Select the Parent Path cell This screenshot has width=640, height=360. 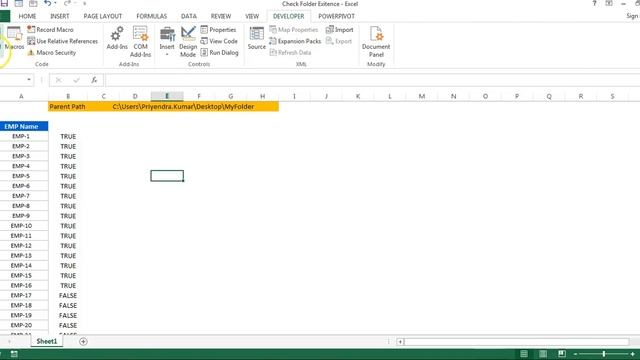click(x=68, y=107)
